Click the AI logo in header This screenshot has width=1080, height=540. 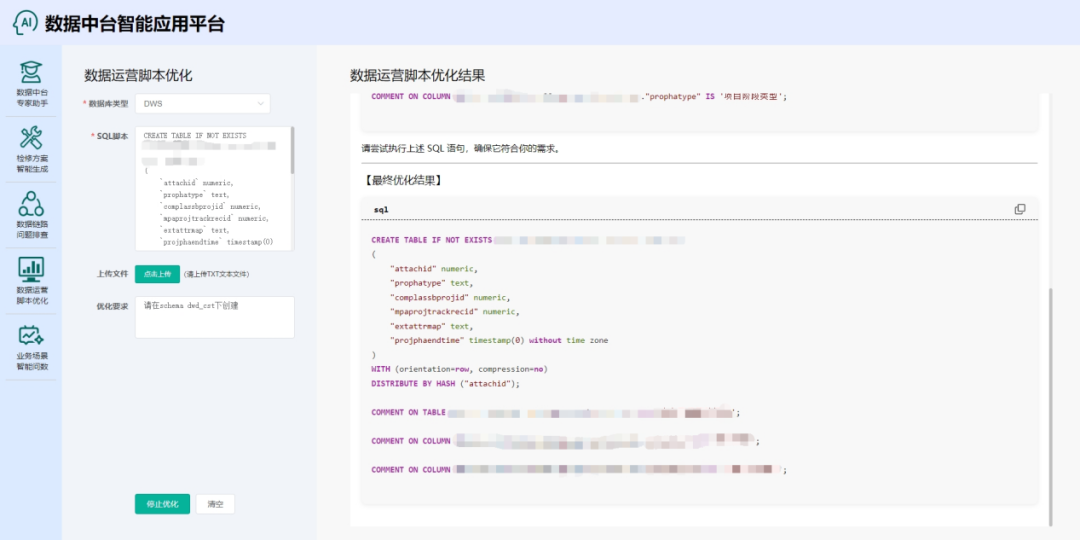25,23
